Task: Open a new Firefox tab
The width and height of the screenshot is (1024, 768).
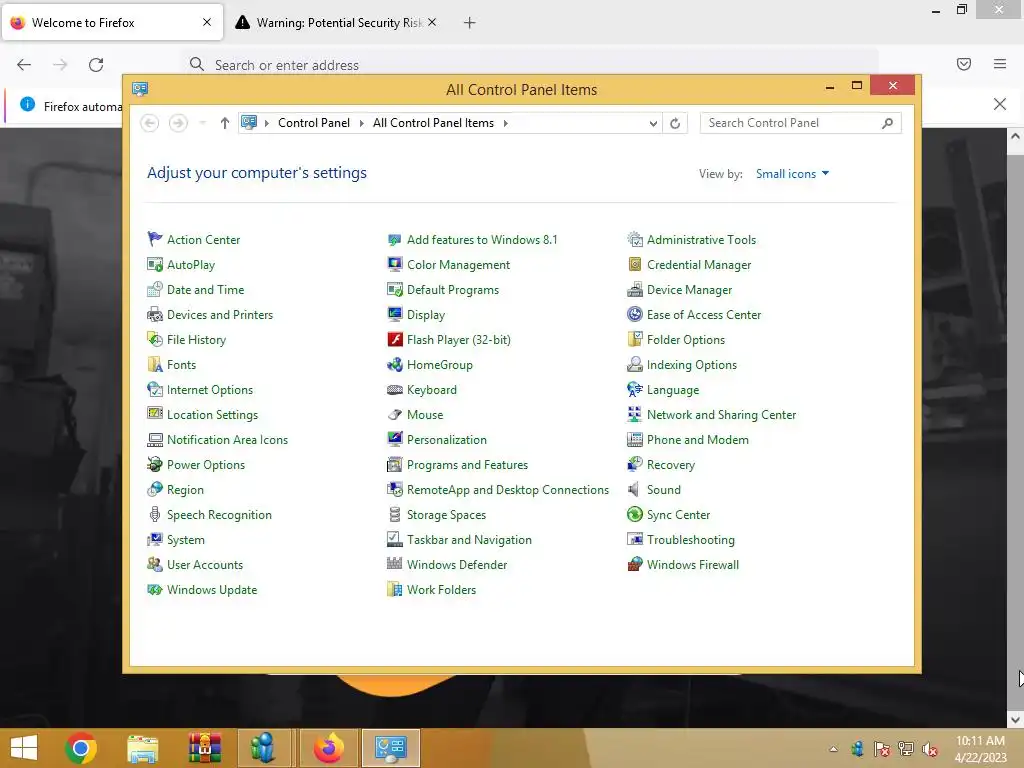Action: pos(470,23)
